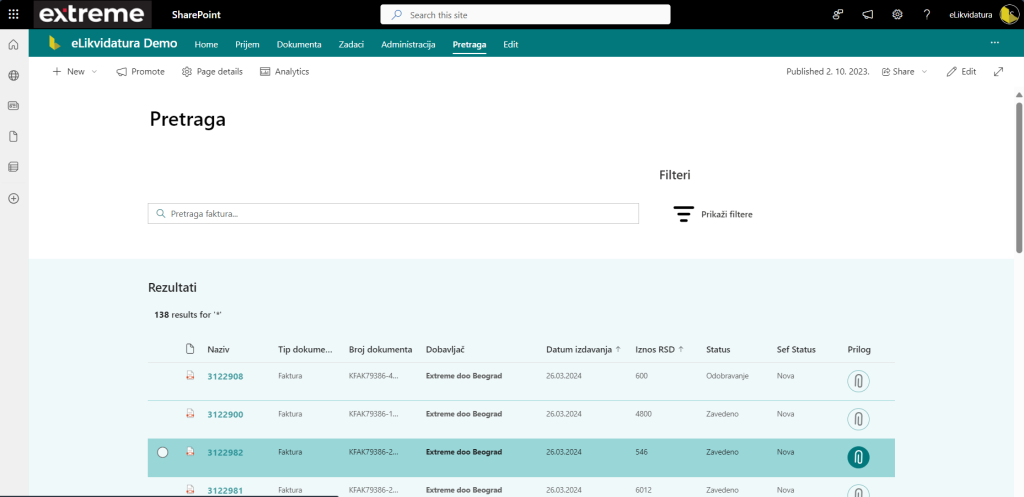This screenshot has width=1024, height=497.
Task: Expand the New dropdown in command bar
Action: [94, 72]
